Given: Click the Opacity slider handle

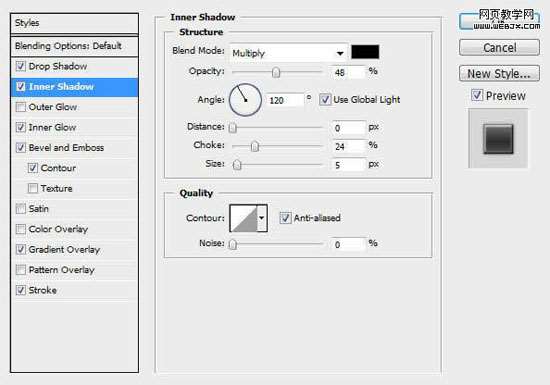Looking at the screenshot, I should pyautogui.click(x=276, y=72).
